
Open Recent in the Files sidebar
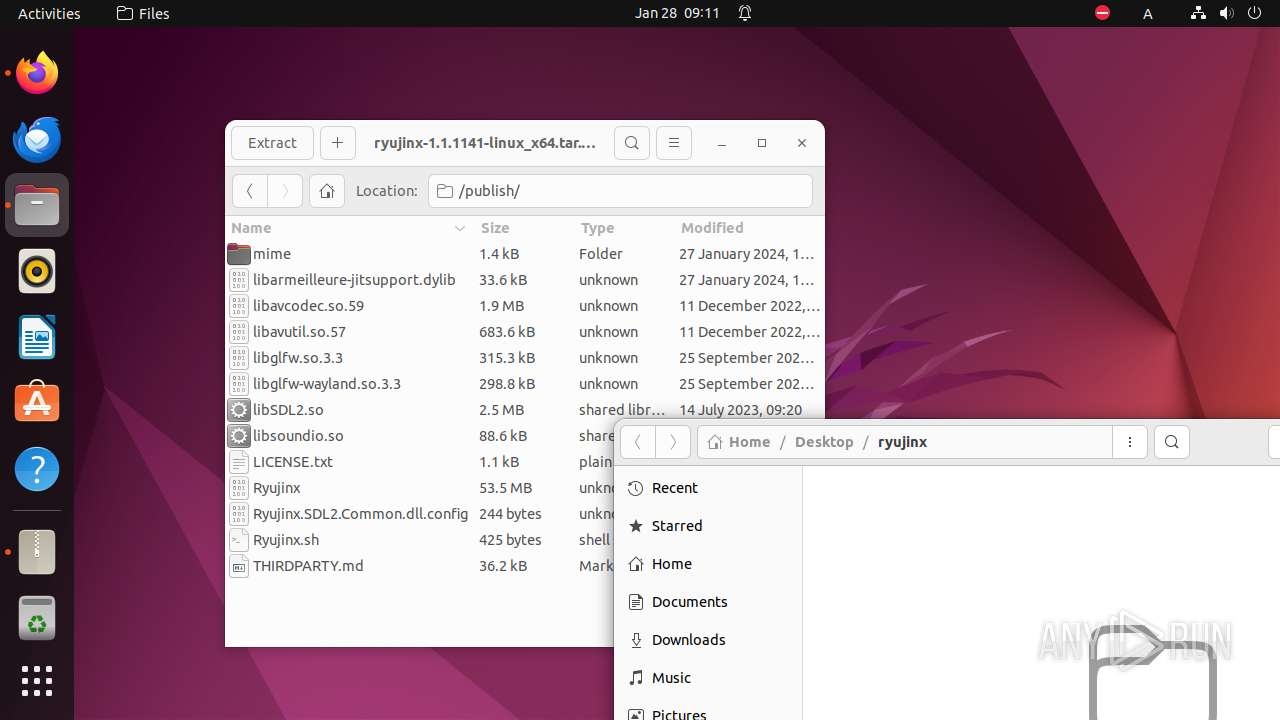[708, 488]
